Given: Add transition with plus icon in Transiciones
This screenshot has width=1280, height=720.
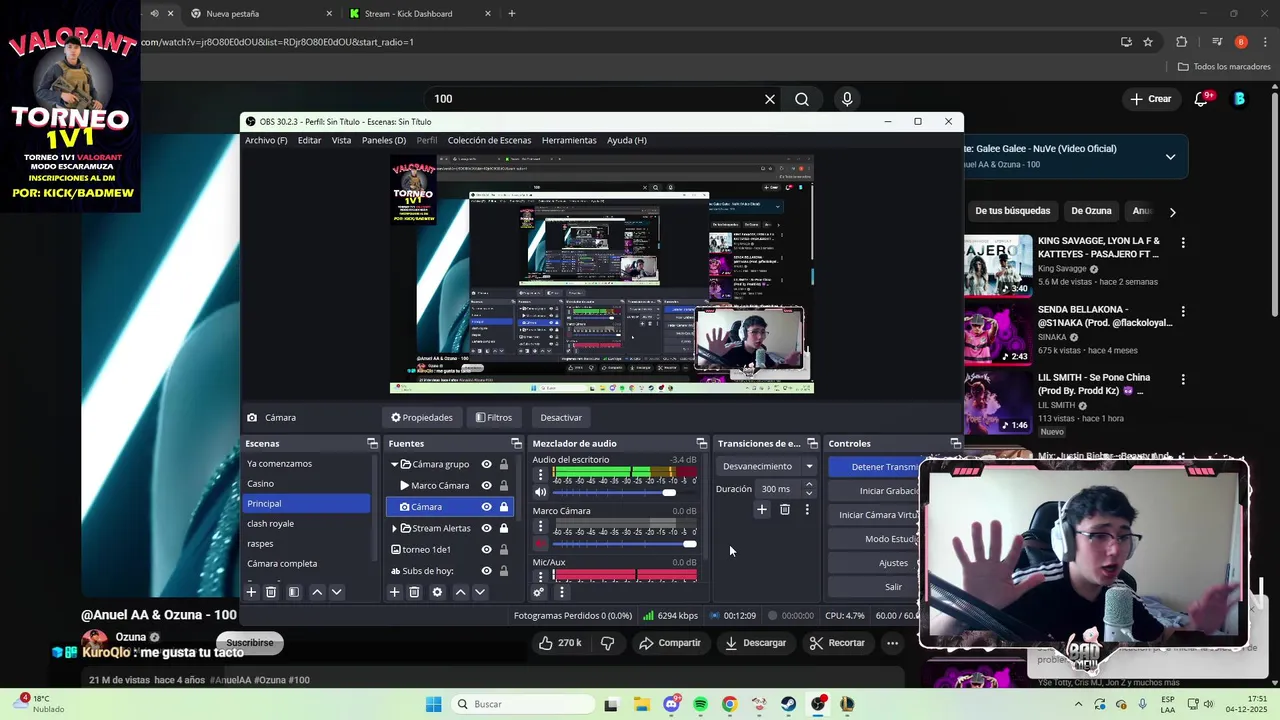Looking at the screenshot, I should (761, 510).
